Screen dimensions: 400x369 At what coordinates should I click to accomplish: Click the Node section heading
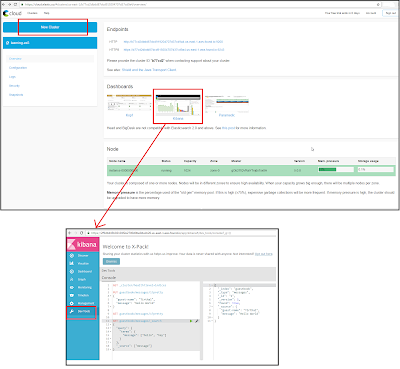[x=112, y=149]
